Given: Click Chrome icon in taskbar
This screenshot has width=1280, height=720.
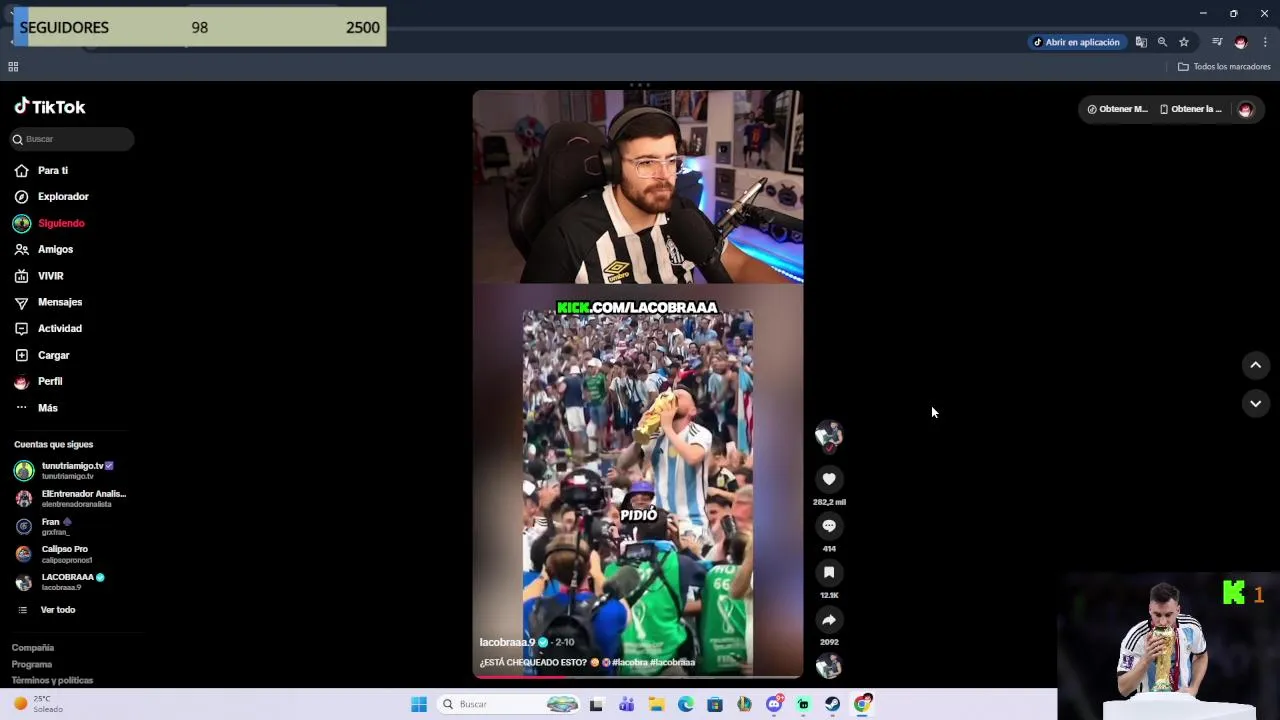Looking at the screenshot, I should pos(862,704).
